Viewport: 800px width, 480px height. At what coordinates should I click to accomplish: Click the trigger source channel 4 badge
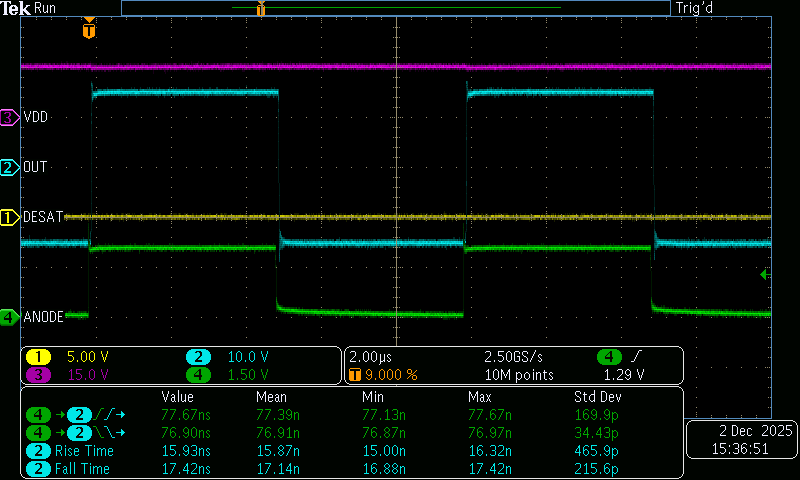pos(607,357)
